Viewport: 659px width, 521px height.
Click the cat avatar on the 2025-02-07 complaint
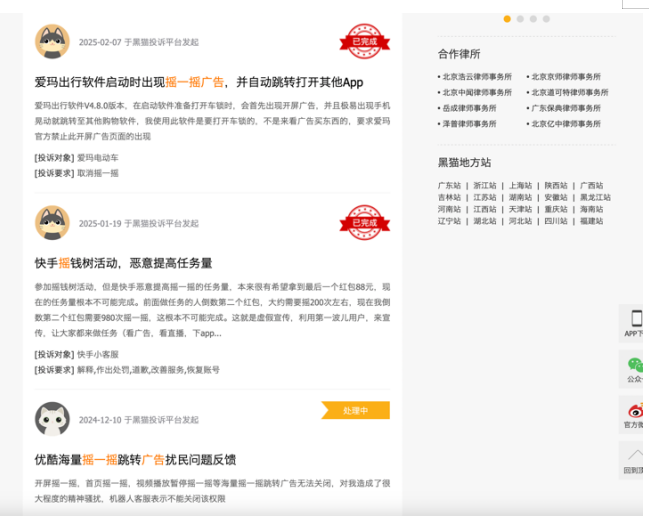click(52, 41)
